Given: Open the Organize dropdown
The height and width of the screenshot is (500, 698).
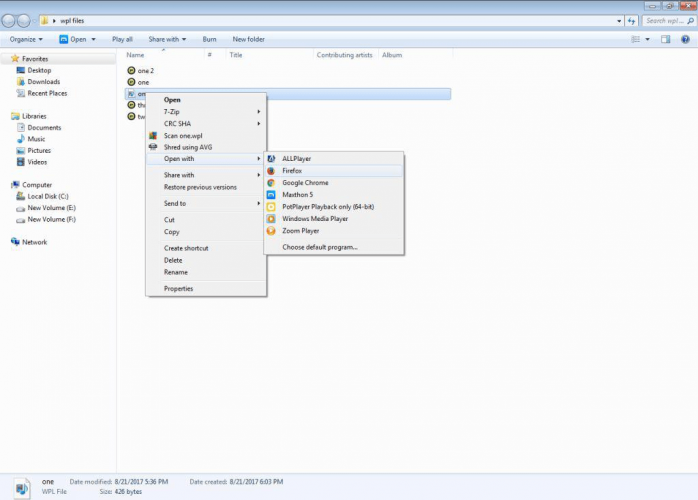Looking at the screenshot, I should [26, 39].
